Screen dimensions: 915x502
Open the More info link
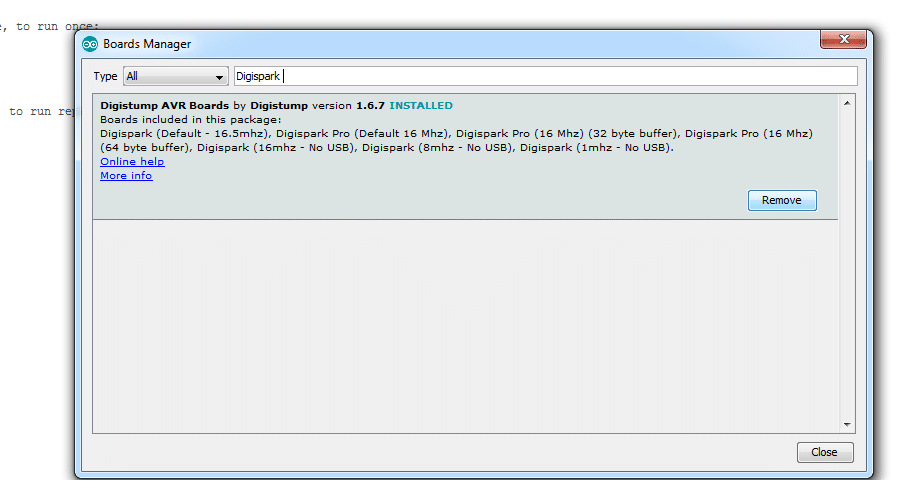(126, 176)
